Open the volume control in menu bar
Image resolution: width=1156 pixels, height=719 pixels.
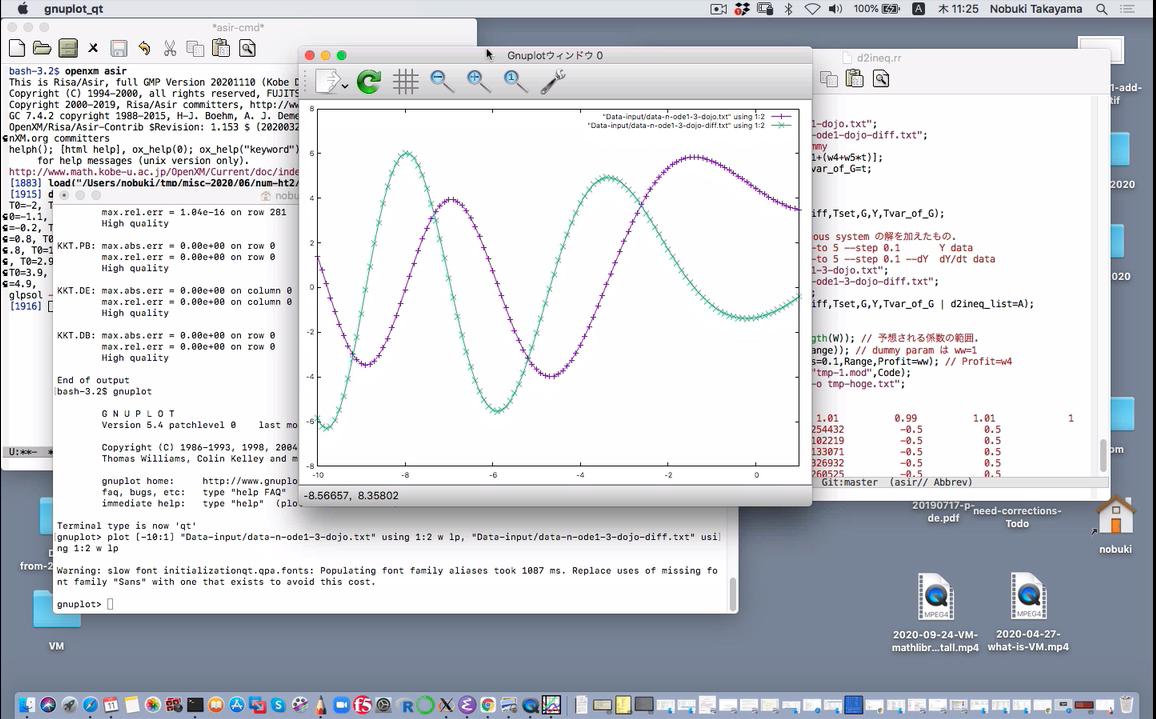835,9
